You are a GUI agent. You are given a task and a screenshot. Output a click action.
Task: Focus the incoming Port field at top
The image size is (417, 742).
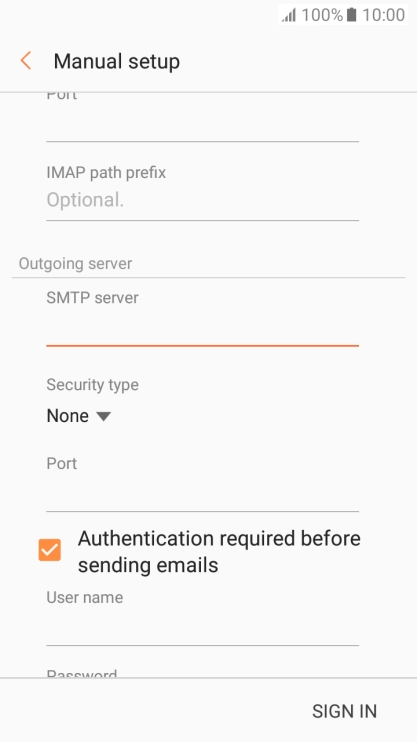coord(203,124)
